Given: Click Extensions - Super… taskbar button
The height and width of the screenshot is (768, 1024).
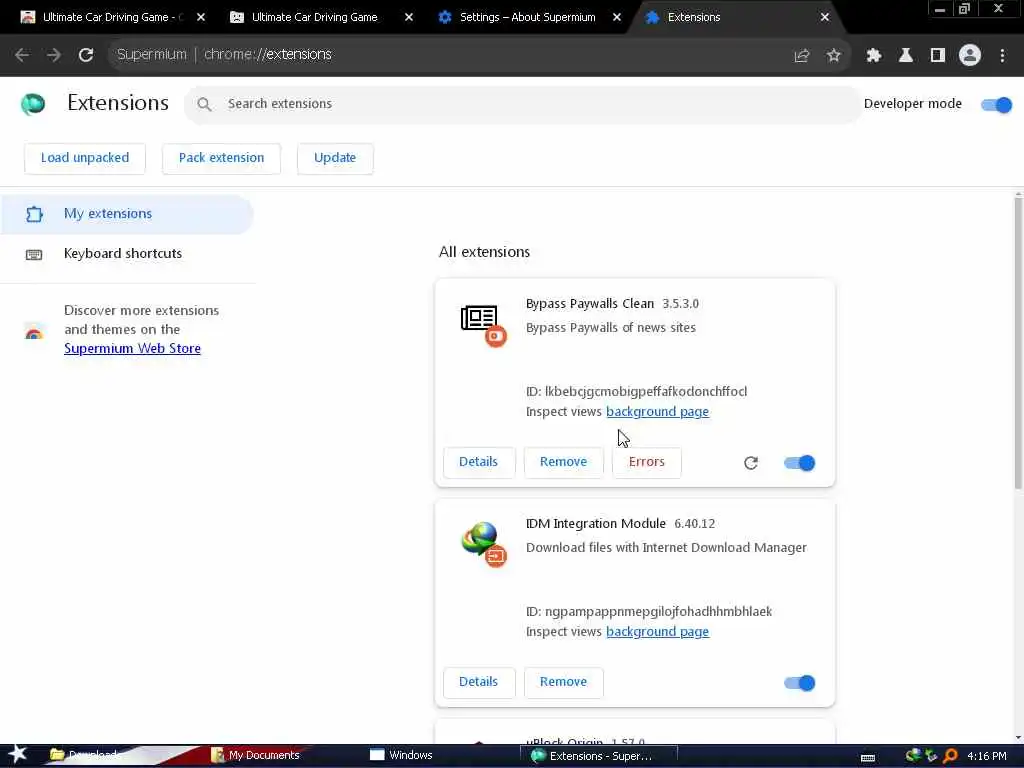Looking at the screenshot, I should (x=599, y=756).
